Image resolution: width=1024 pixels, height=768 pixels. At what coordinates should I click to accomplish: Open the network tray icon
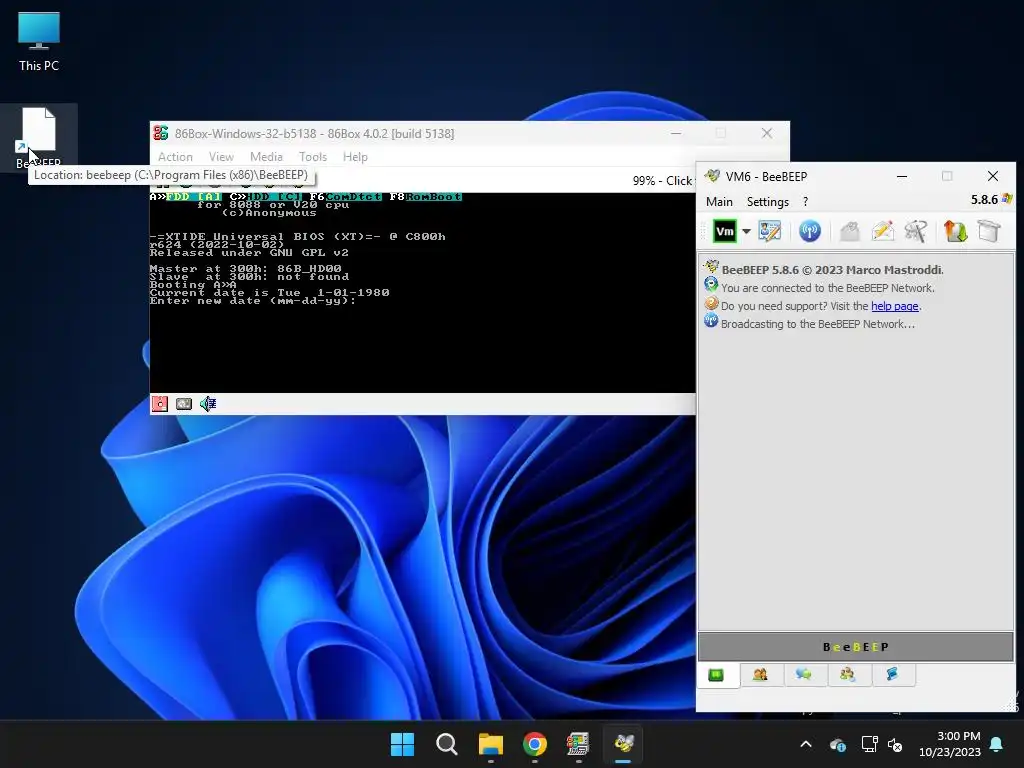coord(869,744)
